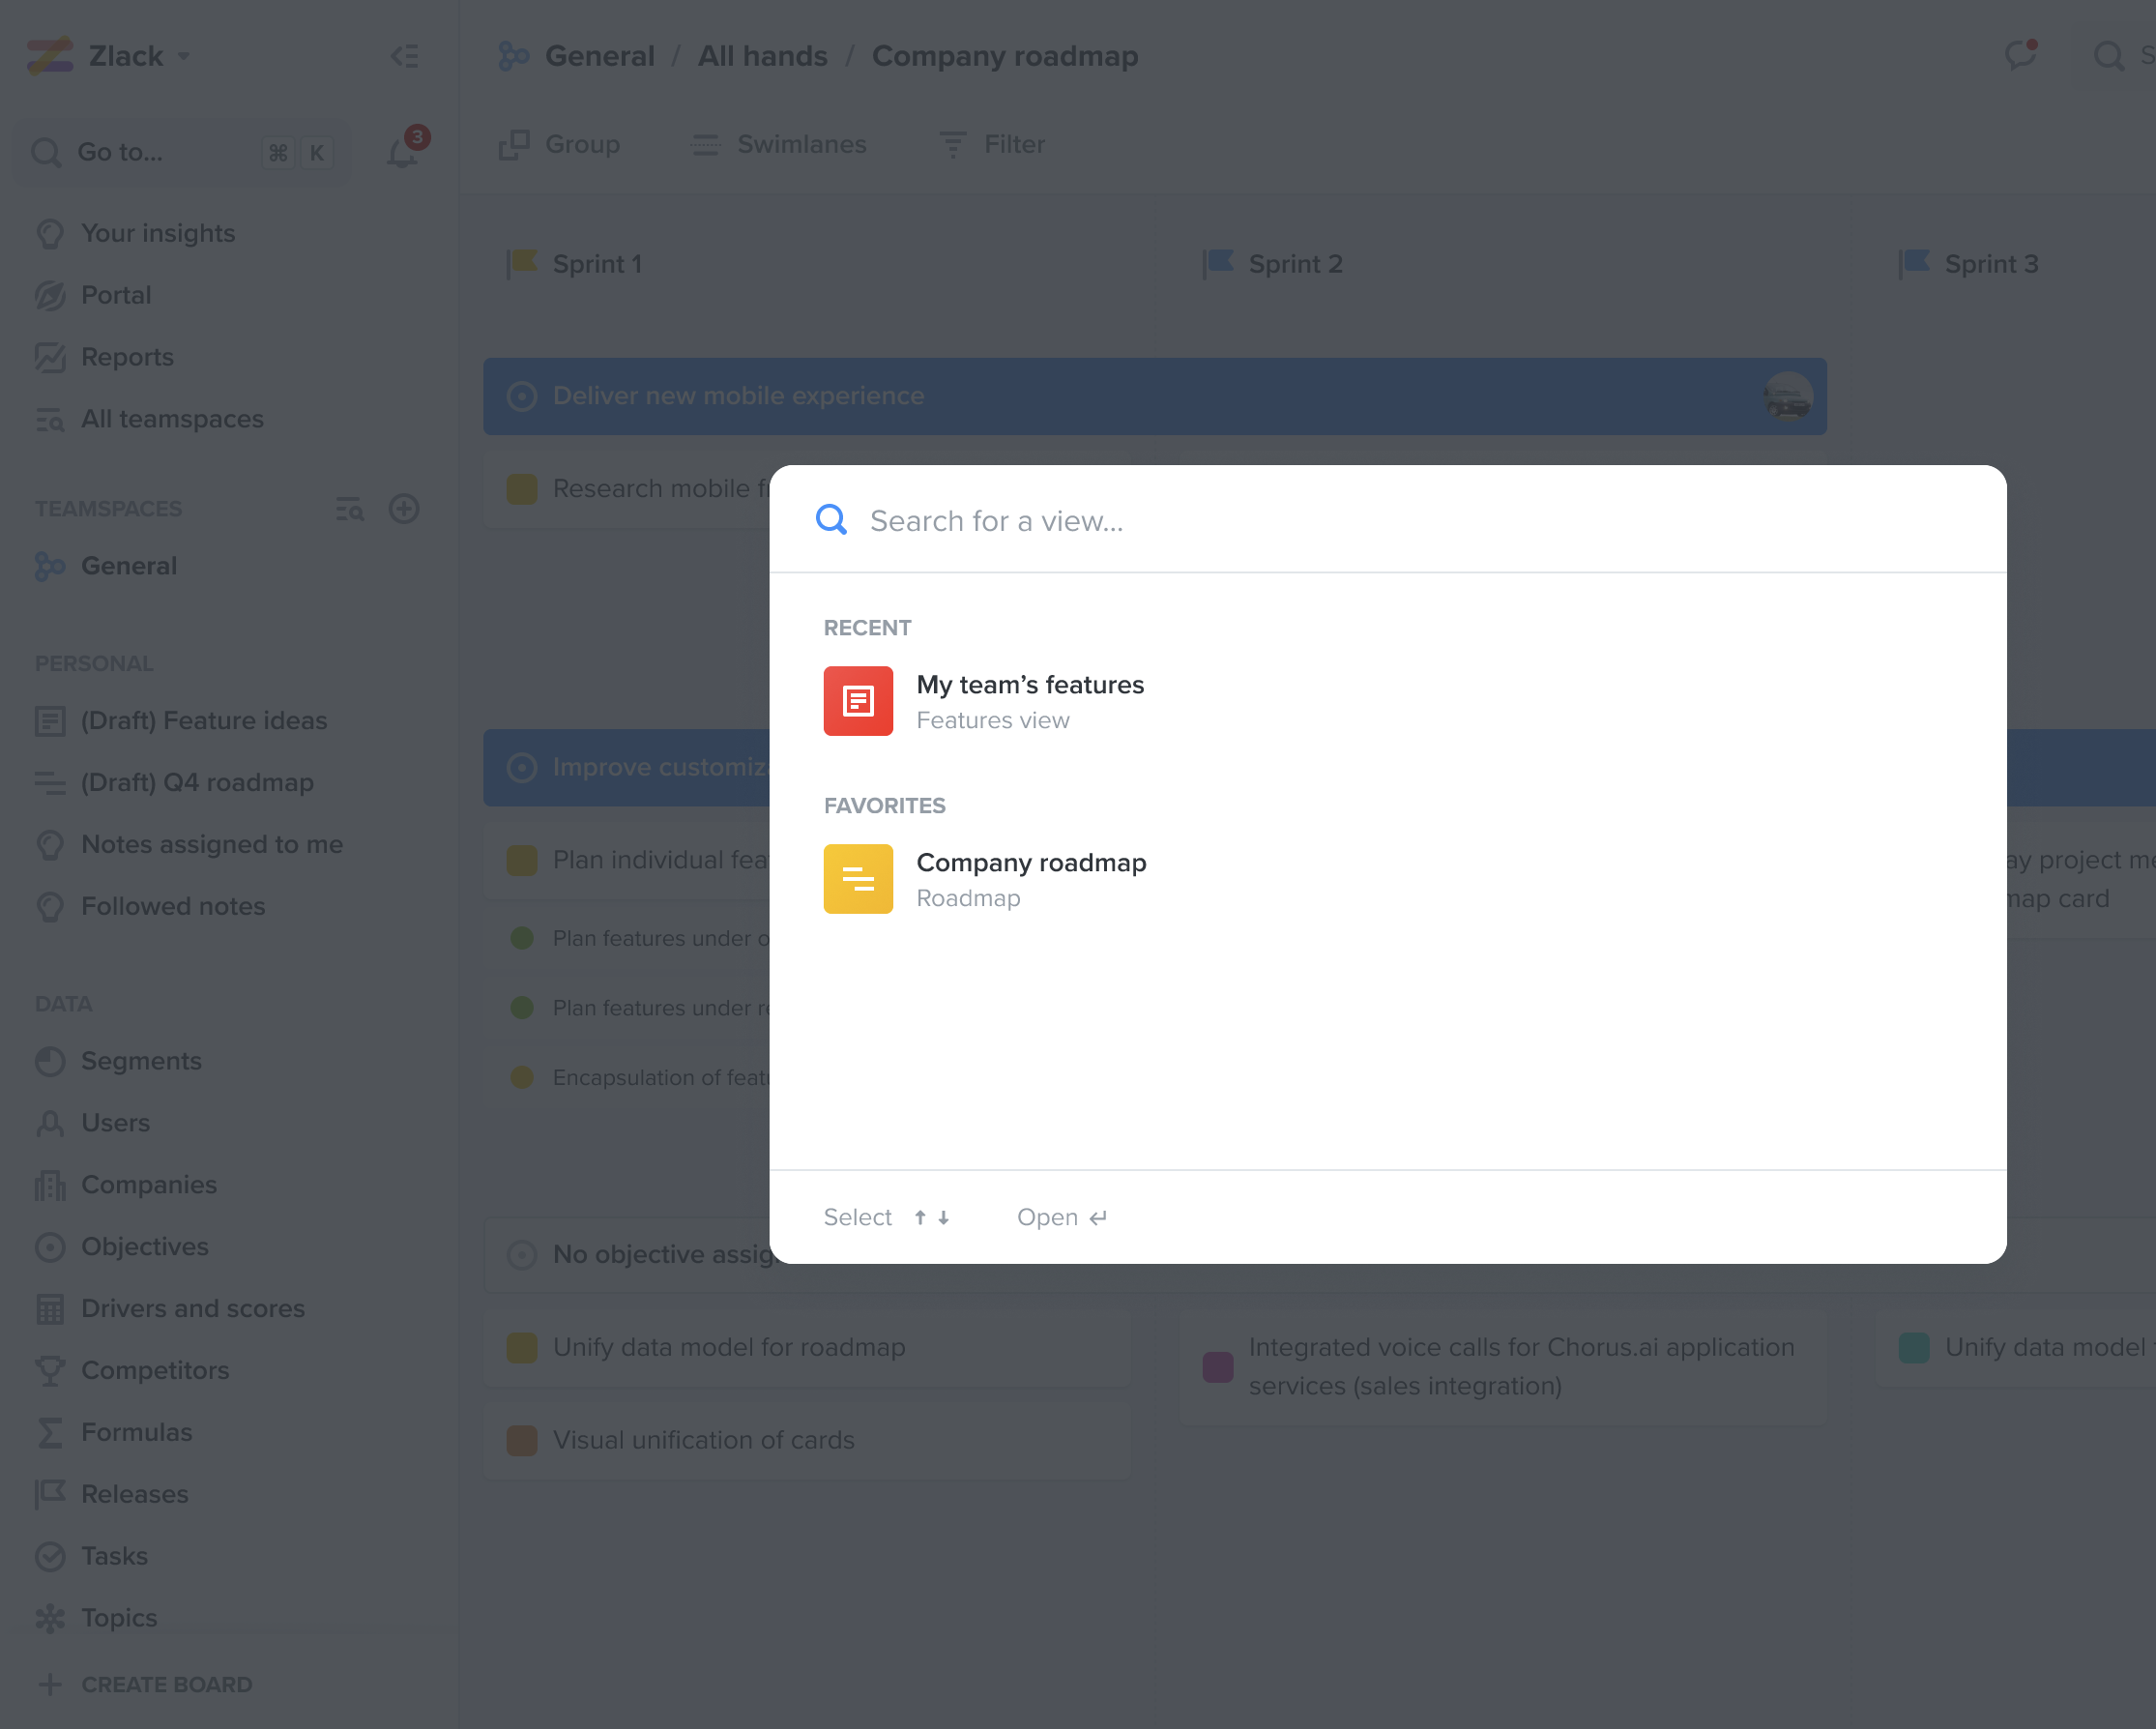
Task: Open the Portal sidebar item
Action: pyautogui.click(x=116, y=295)
